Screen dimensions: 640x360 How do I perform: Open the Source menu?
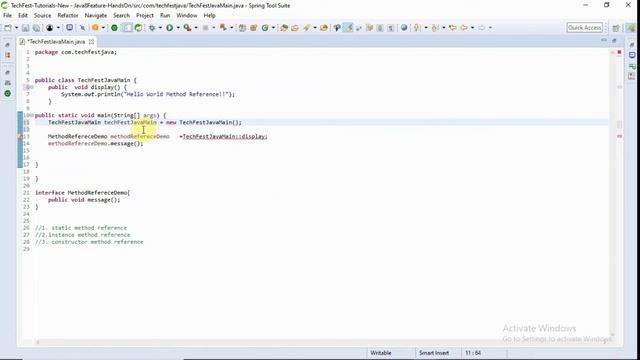[42, 16]
